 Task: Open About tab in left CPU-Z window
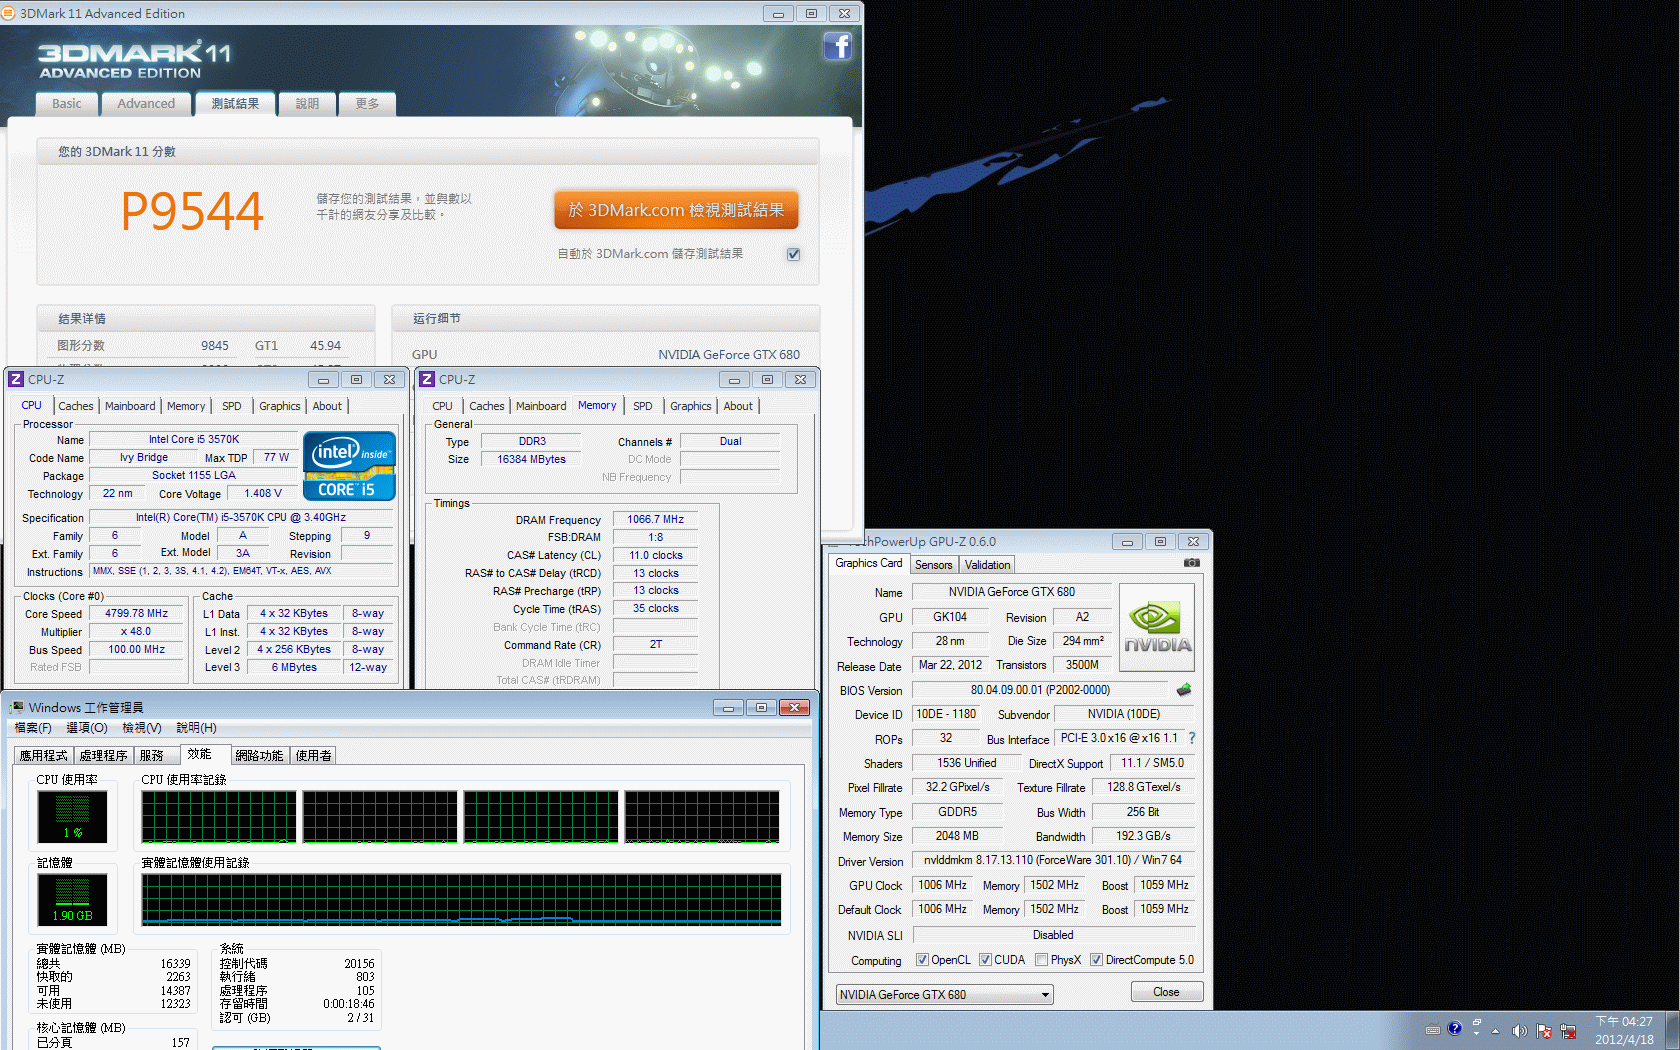tap(327, 406)
